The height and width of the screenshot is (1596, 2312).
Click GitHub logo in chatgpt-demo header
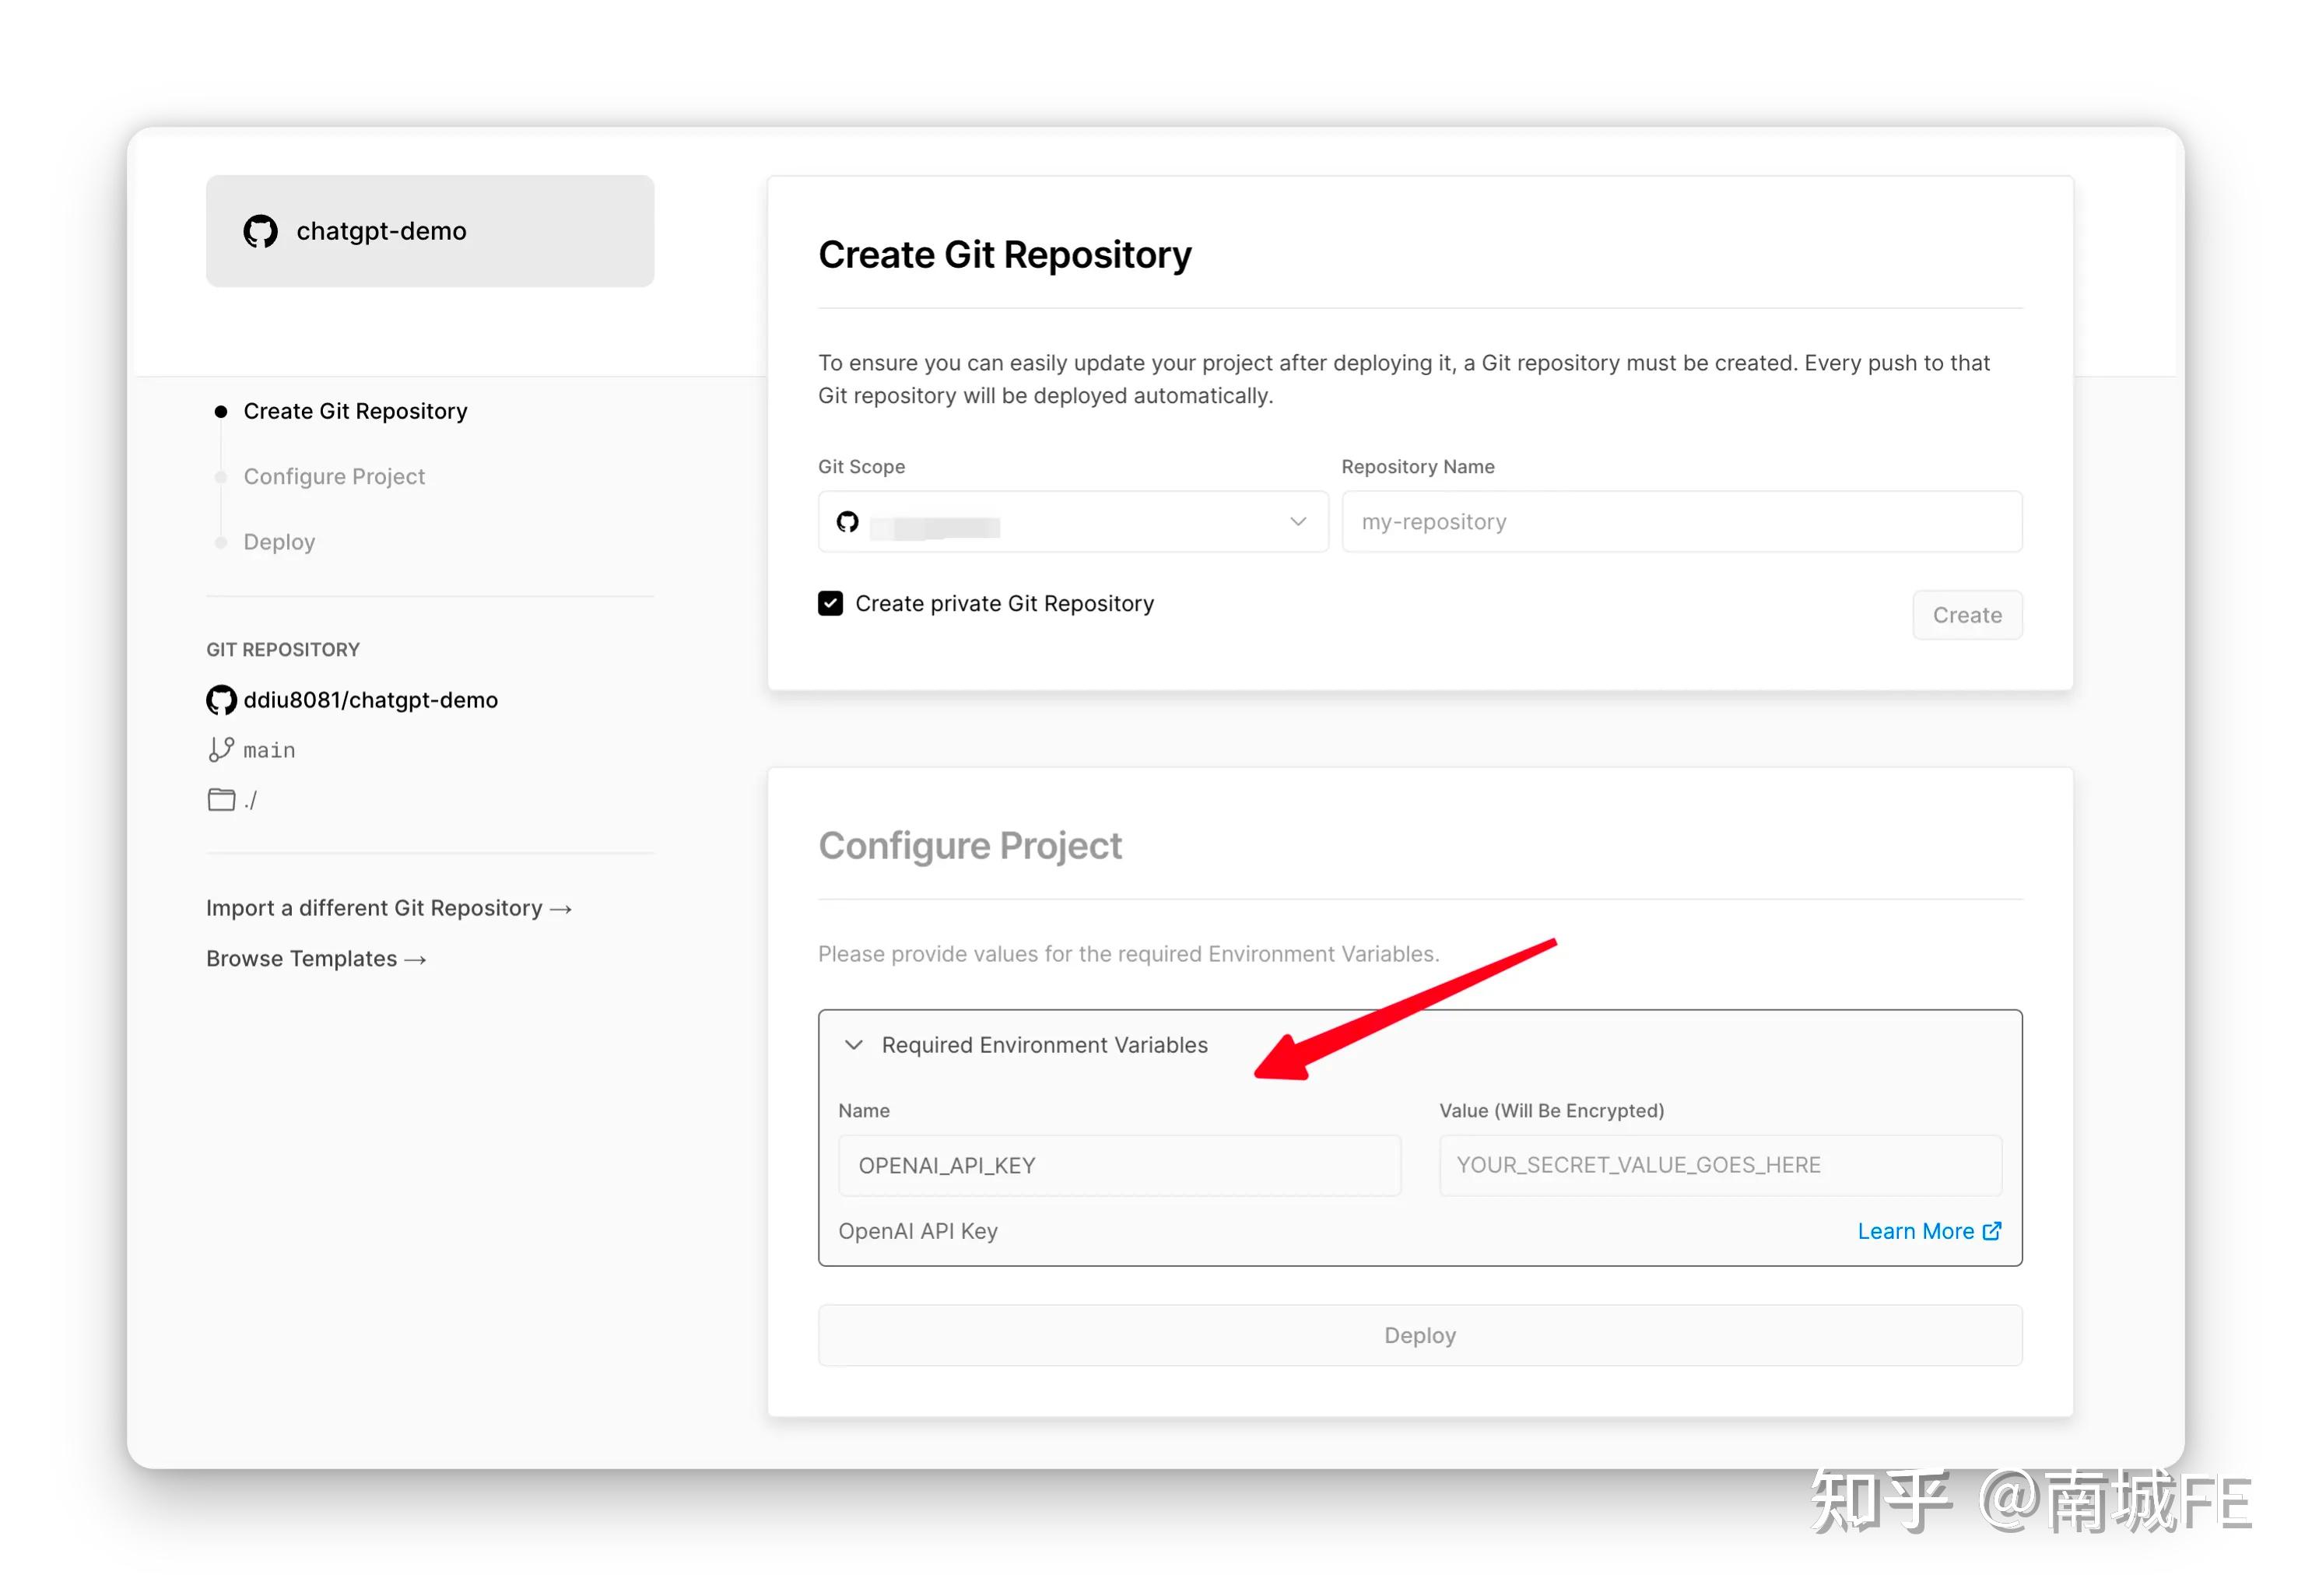click(x=260, y=231)
